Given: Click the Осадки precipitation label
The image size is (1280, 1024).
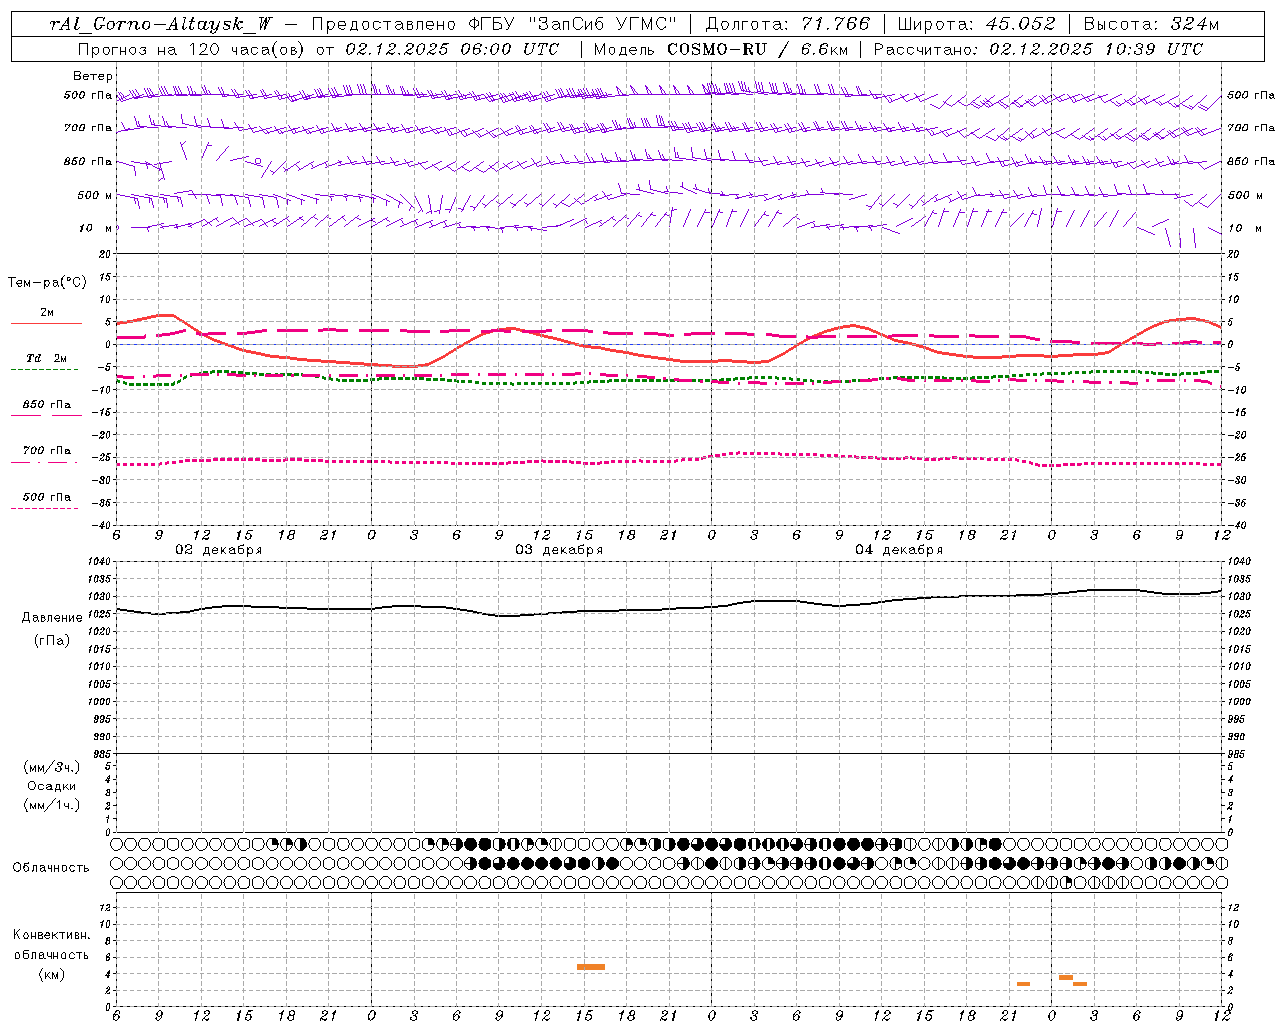Looking at the screenshot, I should coord(52,786).
